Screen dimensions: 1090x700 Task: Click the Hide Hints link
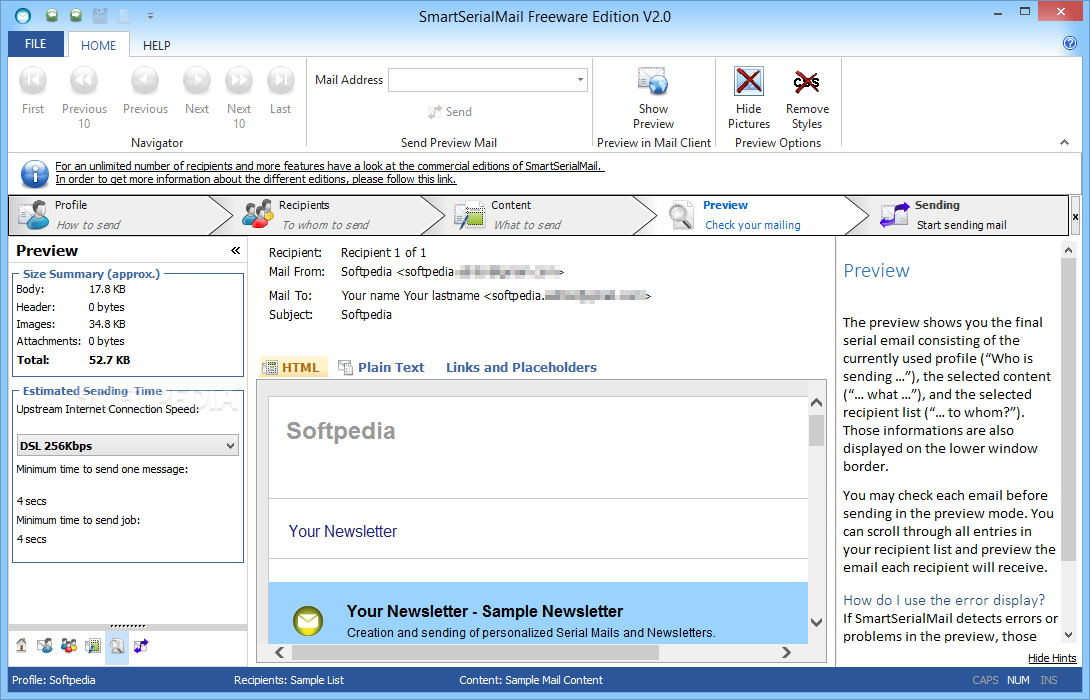pos(1052,658)
